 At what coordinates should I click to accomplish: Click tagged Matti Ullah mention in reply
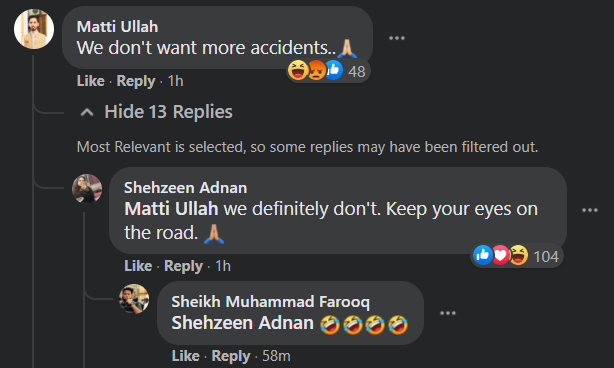171,209
